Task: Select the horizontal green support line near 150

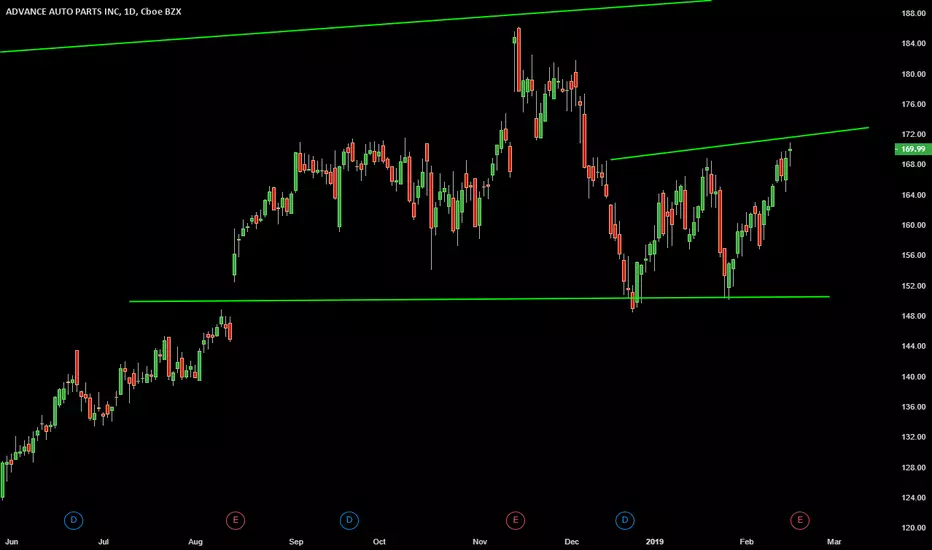Action: click(479, 299)
